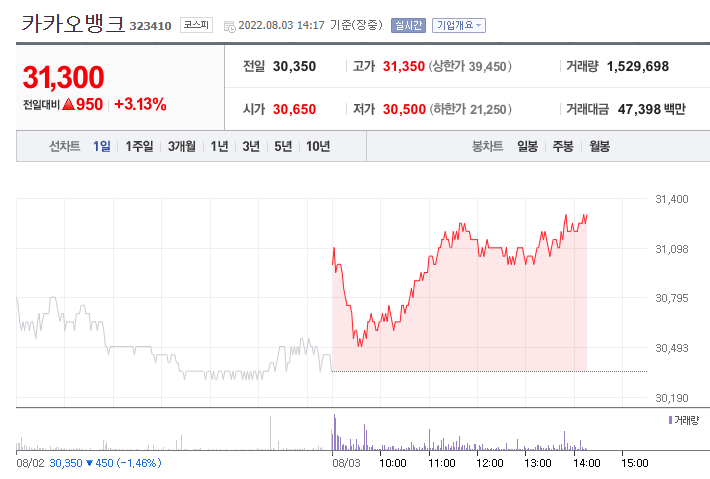Click the 코스피 market badge

pos(197,25)
